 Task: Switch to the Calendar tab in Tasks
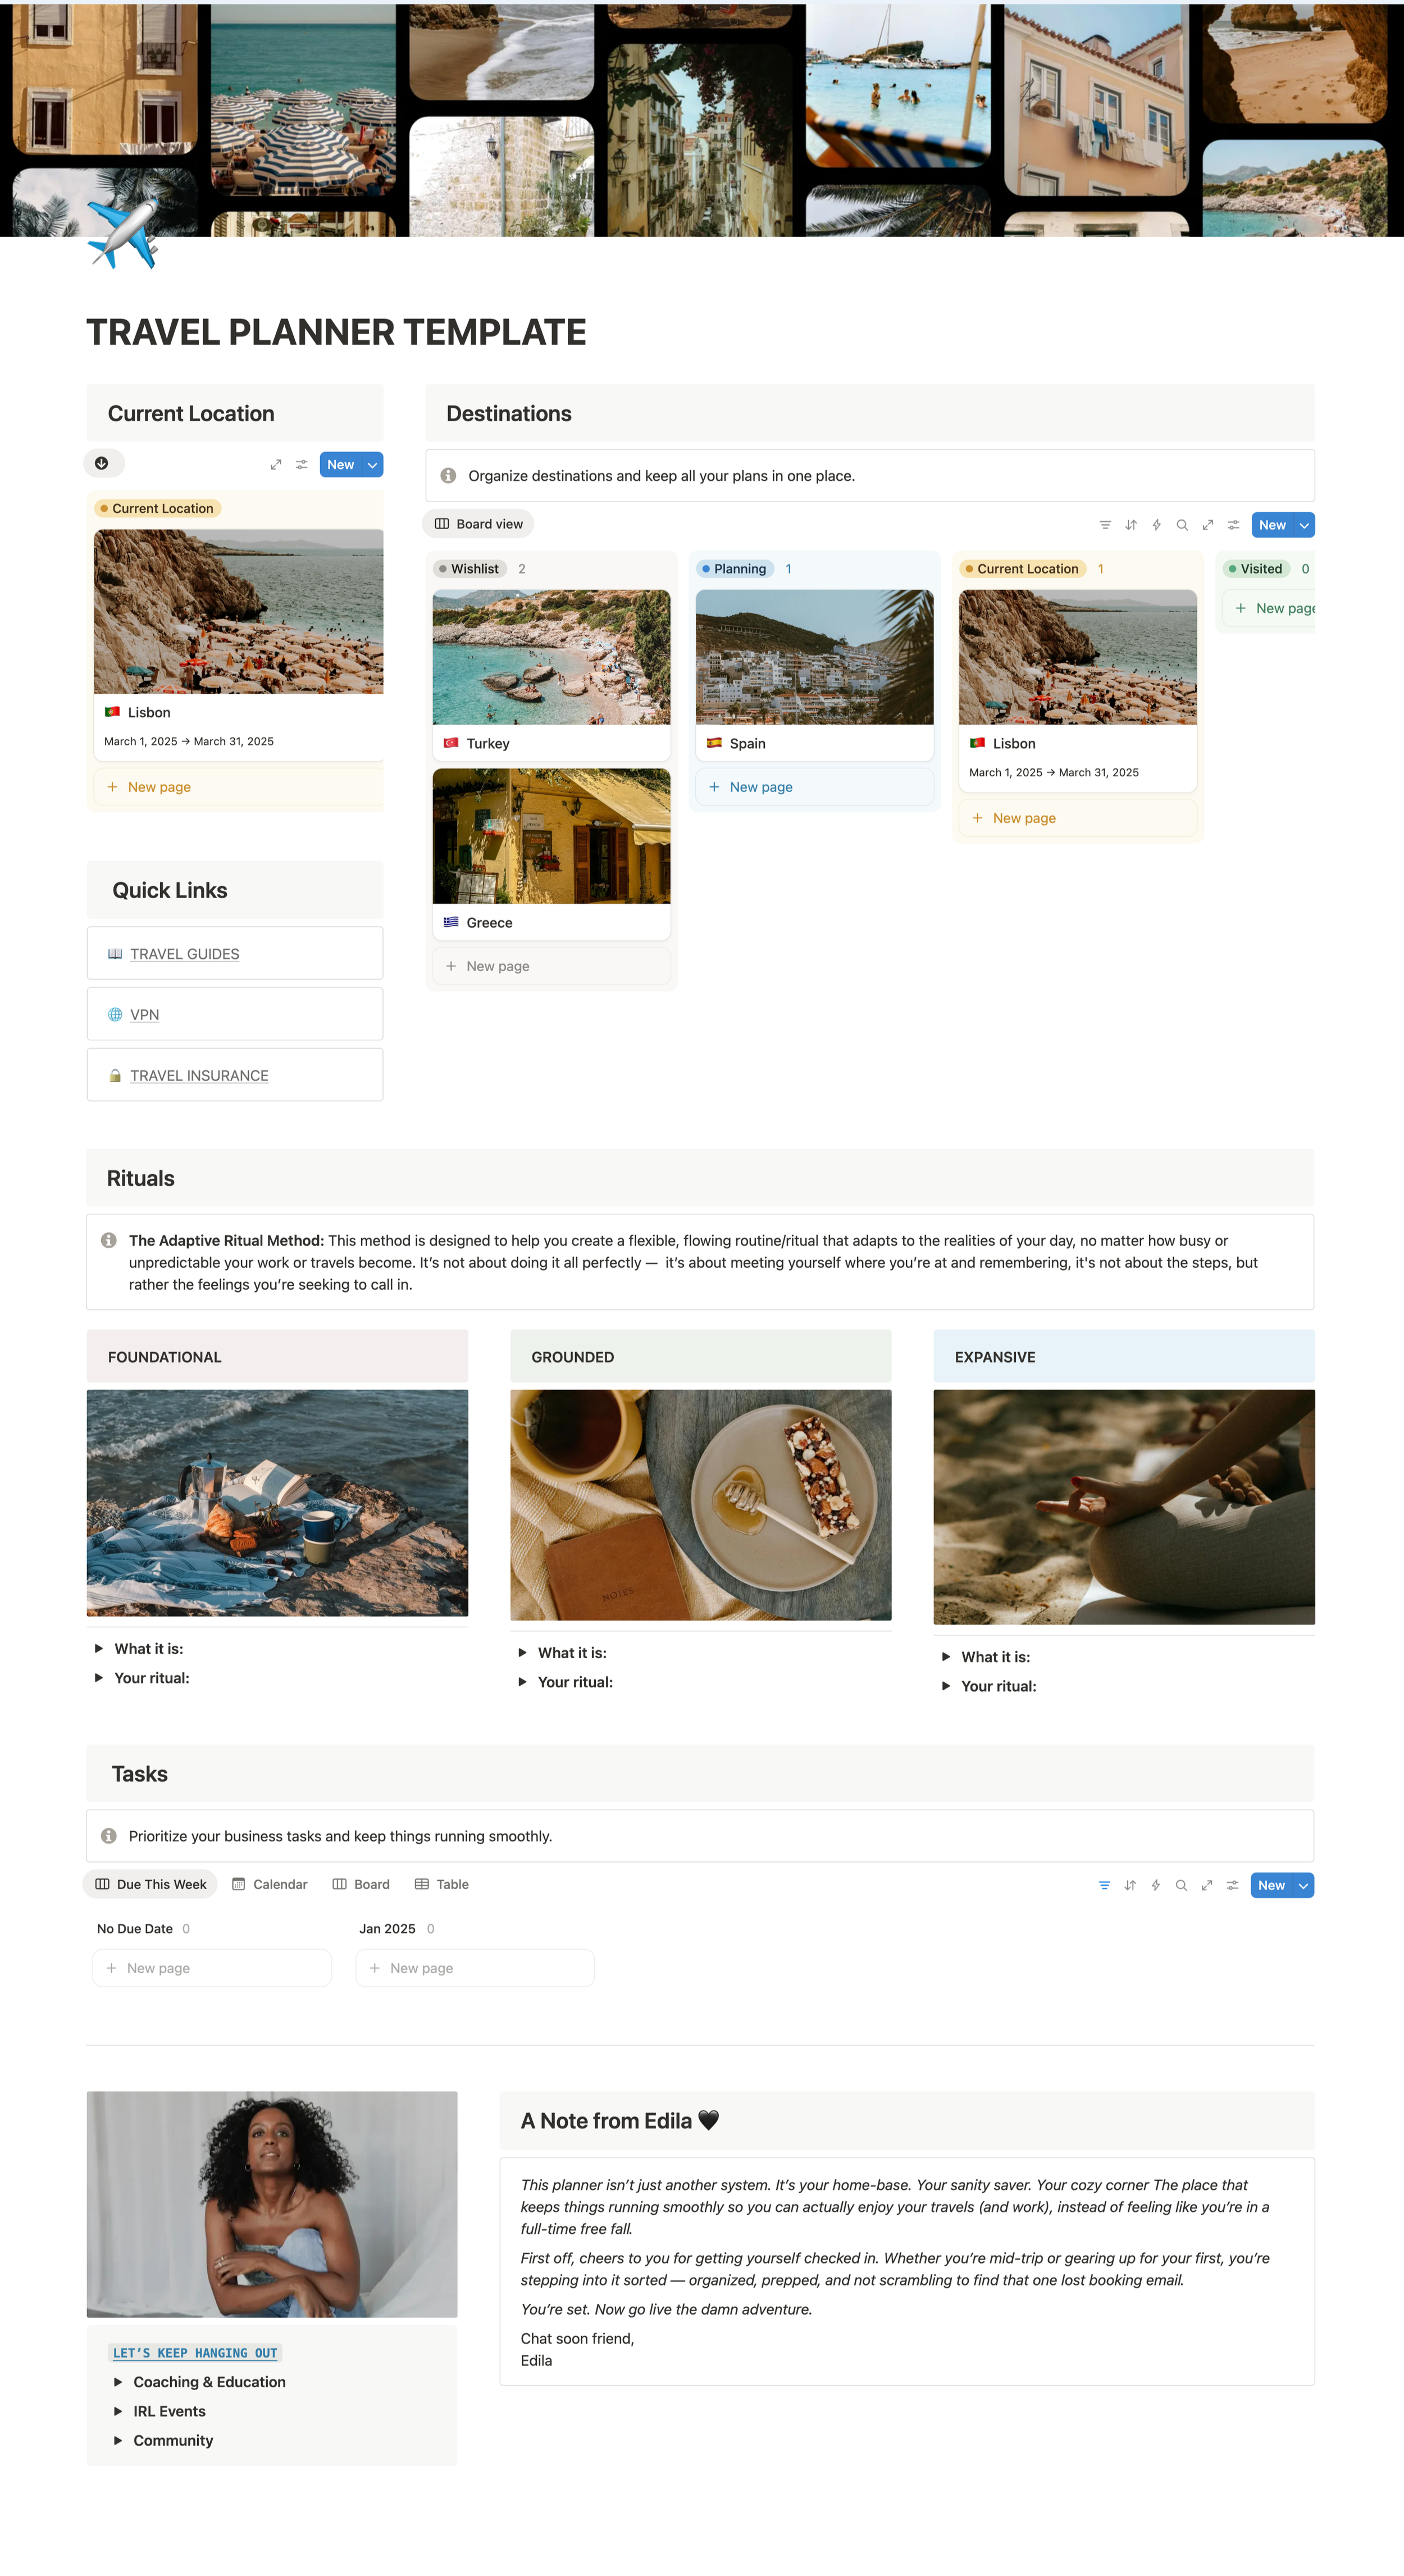point(270,1884)
